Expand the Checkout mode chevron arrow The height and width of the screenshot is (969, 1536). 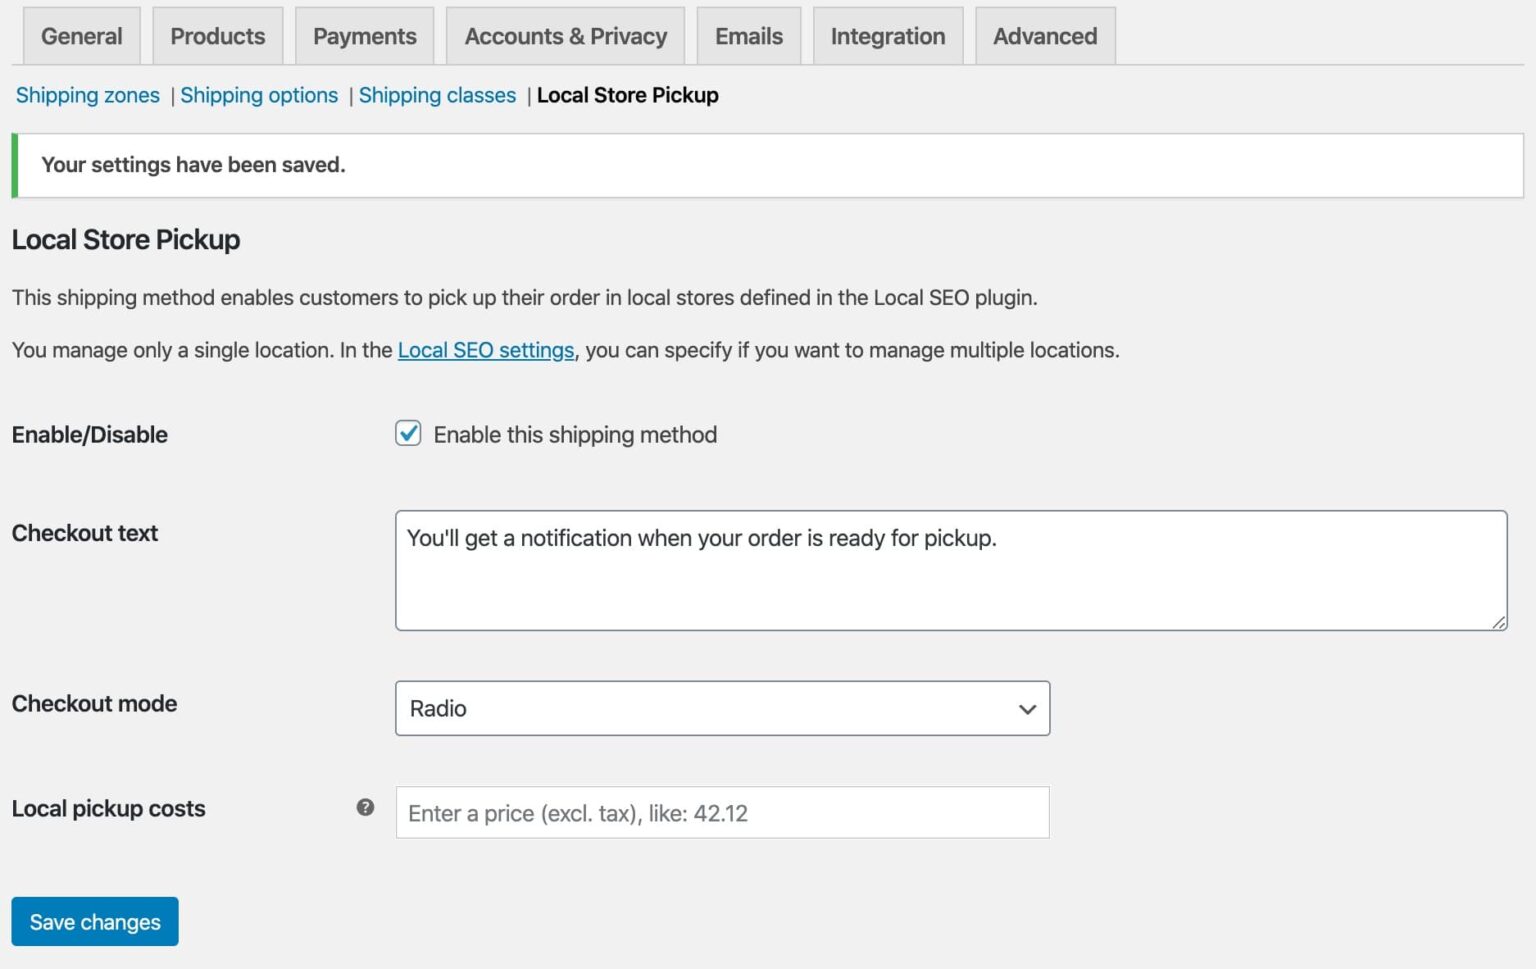click(x=1026, y=709)
